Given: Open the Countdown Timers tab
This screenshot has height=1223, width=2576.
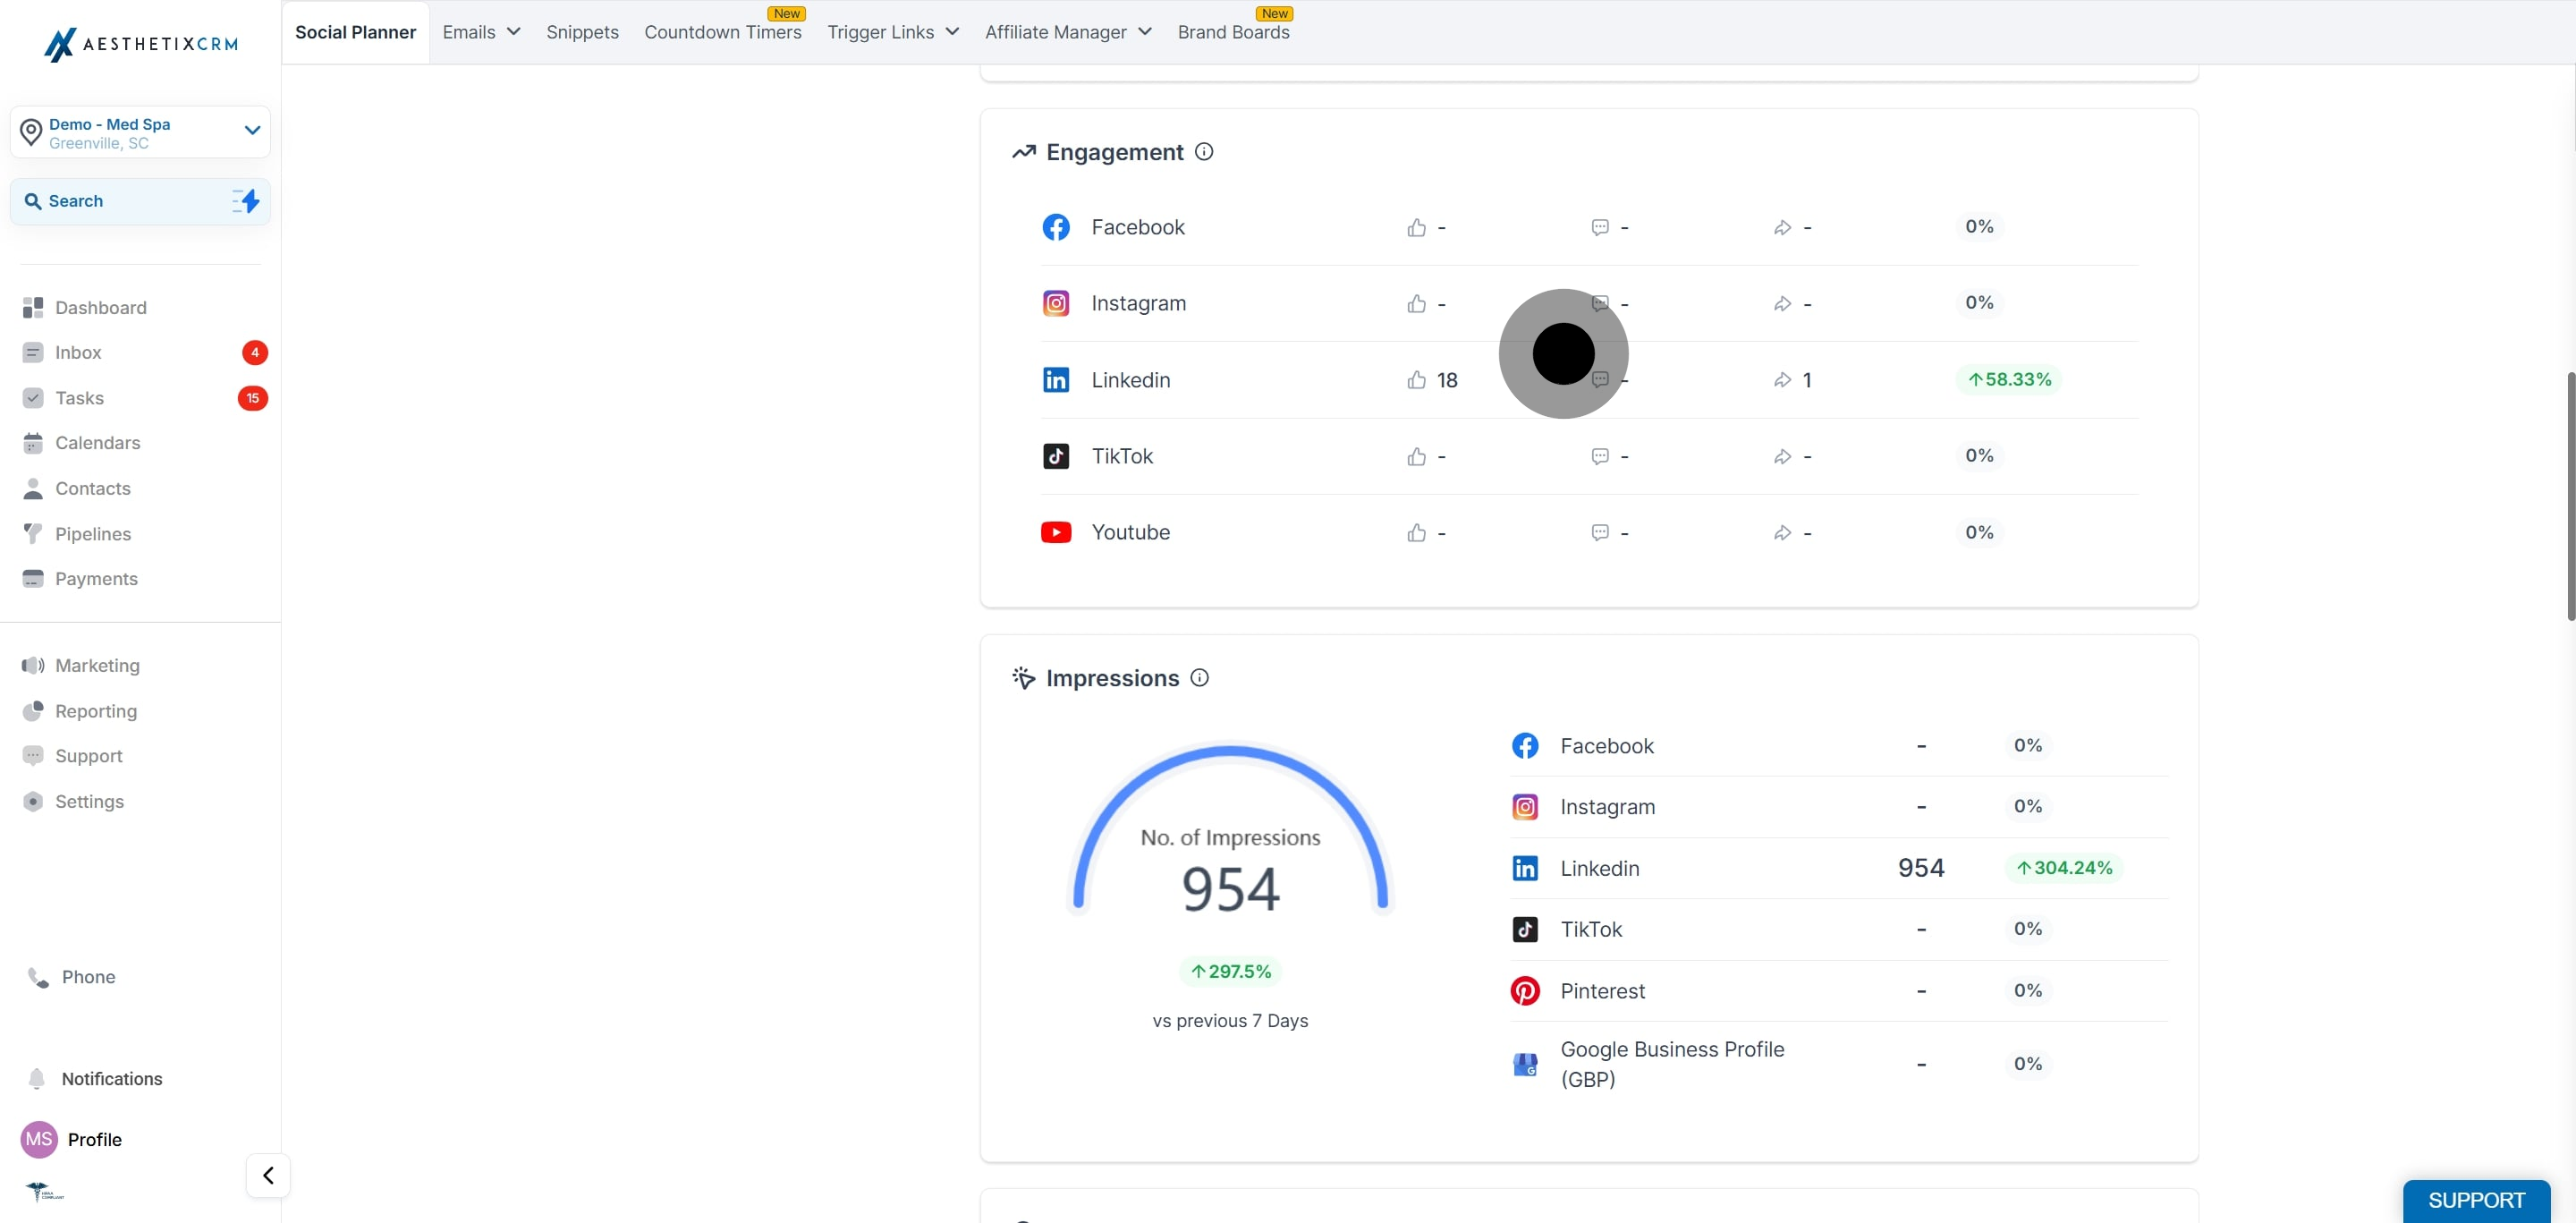Looking at the screenshot, I should coord(723,32).
